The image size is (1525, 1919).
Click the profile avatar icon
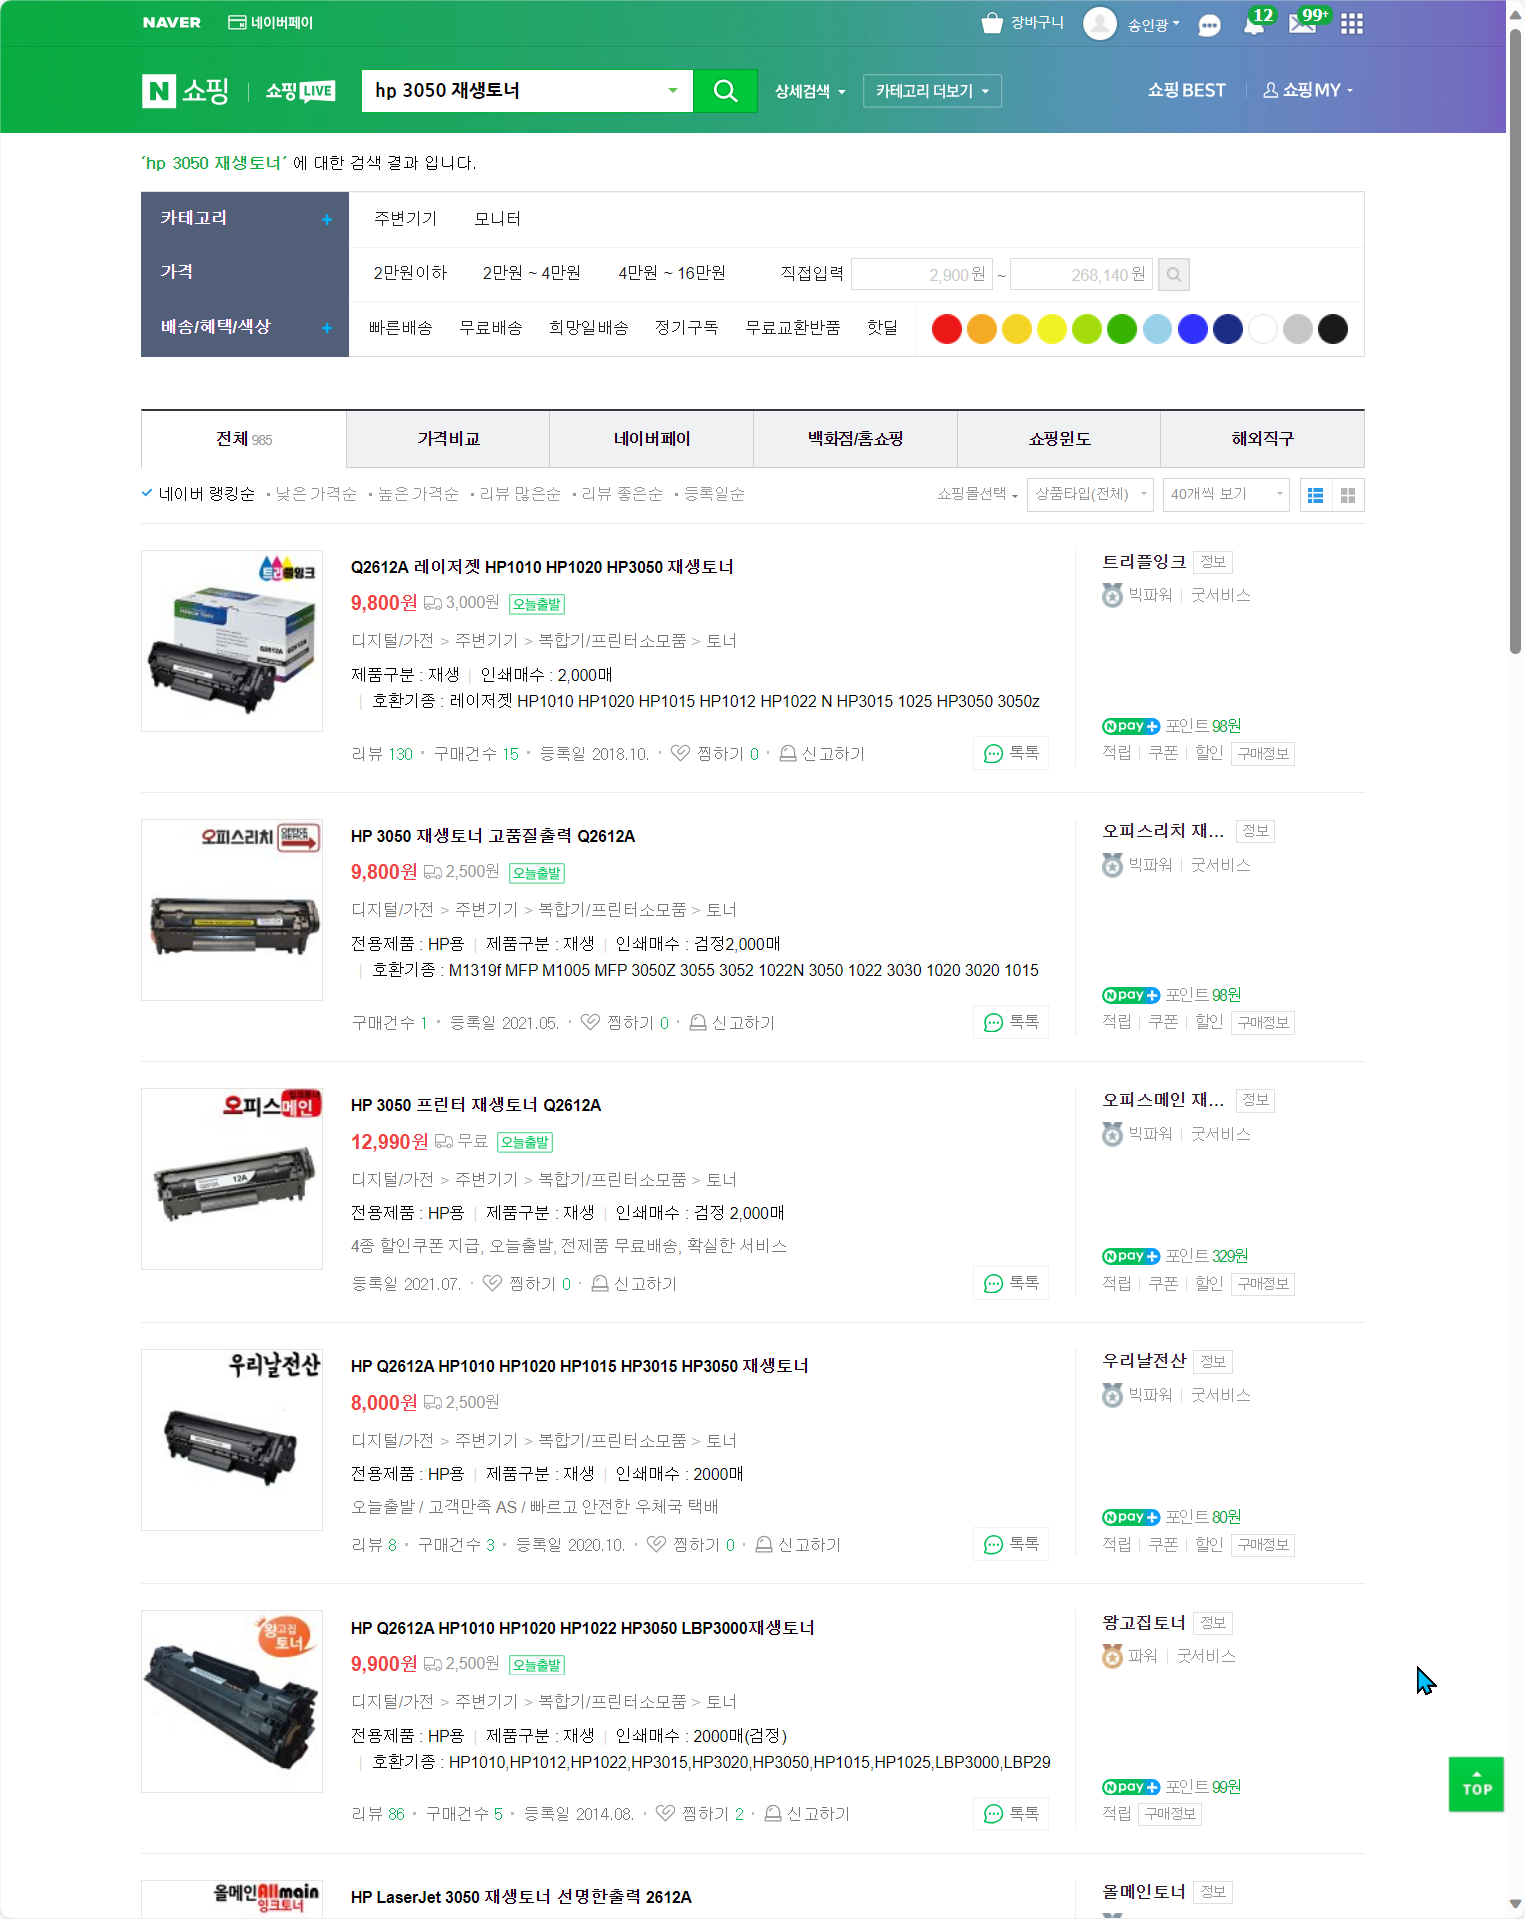tap(1100, 23)
